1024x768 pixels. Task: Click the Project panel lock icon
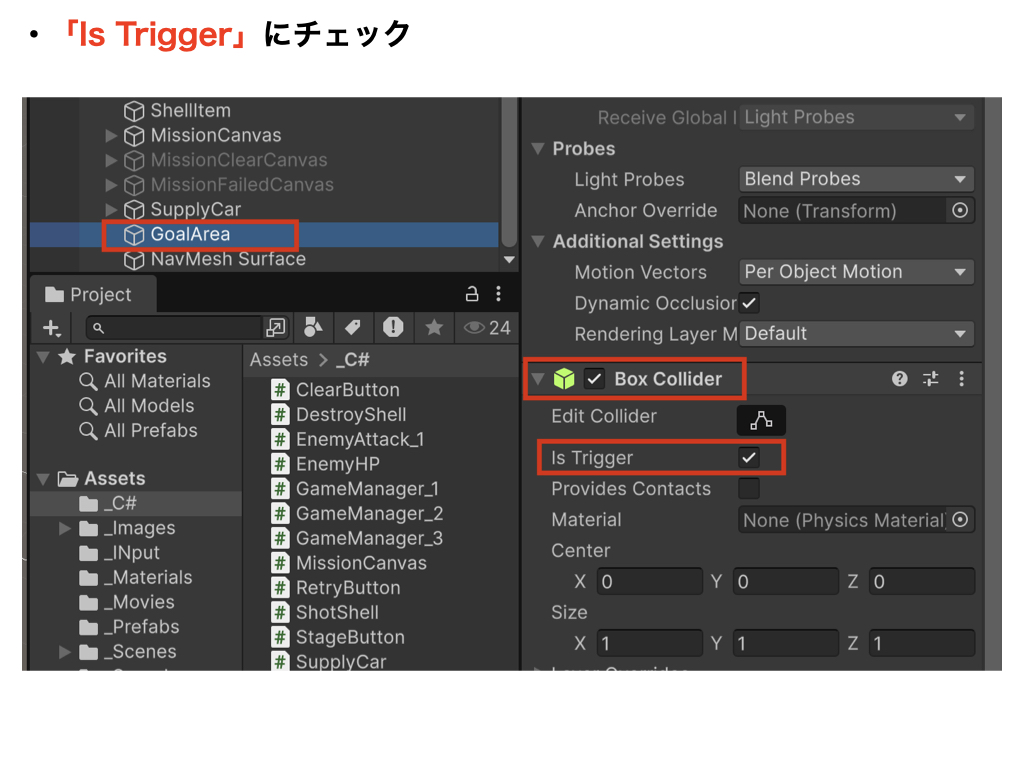point(471,294)
